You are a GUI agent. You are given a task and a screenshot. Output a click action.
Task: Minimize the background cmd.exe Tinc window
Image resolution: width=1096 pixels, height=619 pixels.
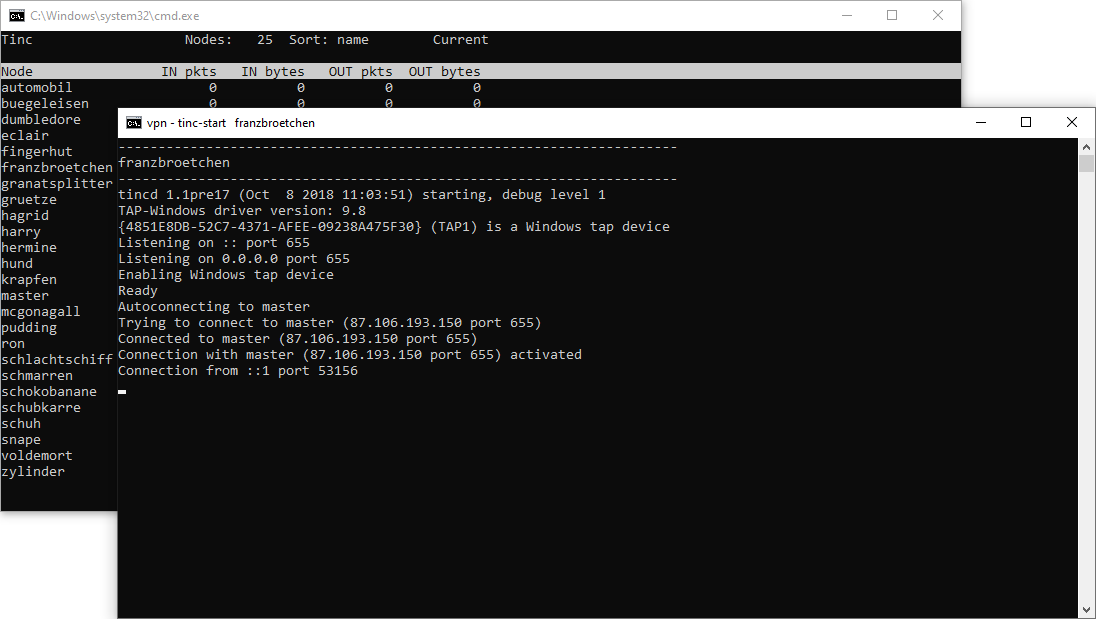click(x=846, y=15)
